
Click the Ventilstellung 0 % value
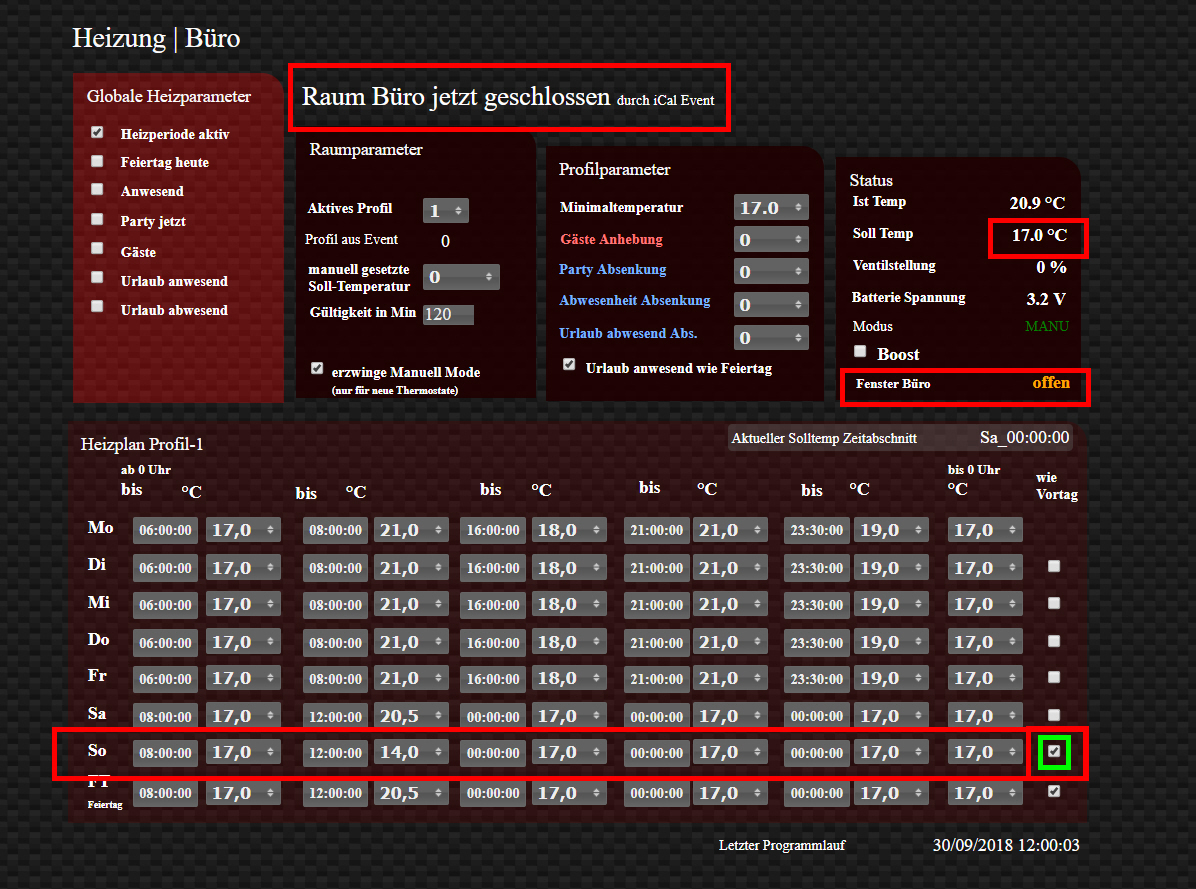[x=1051, y=267]
